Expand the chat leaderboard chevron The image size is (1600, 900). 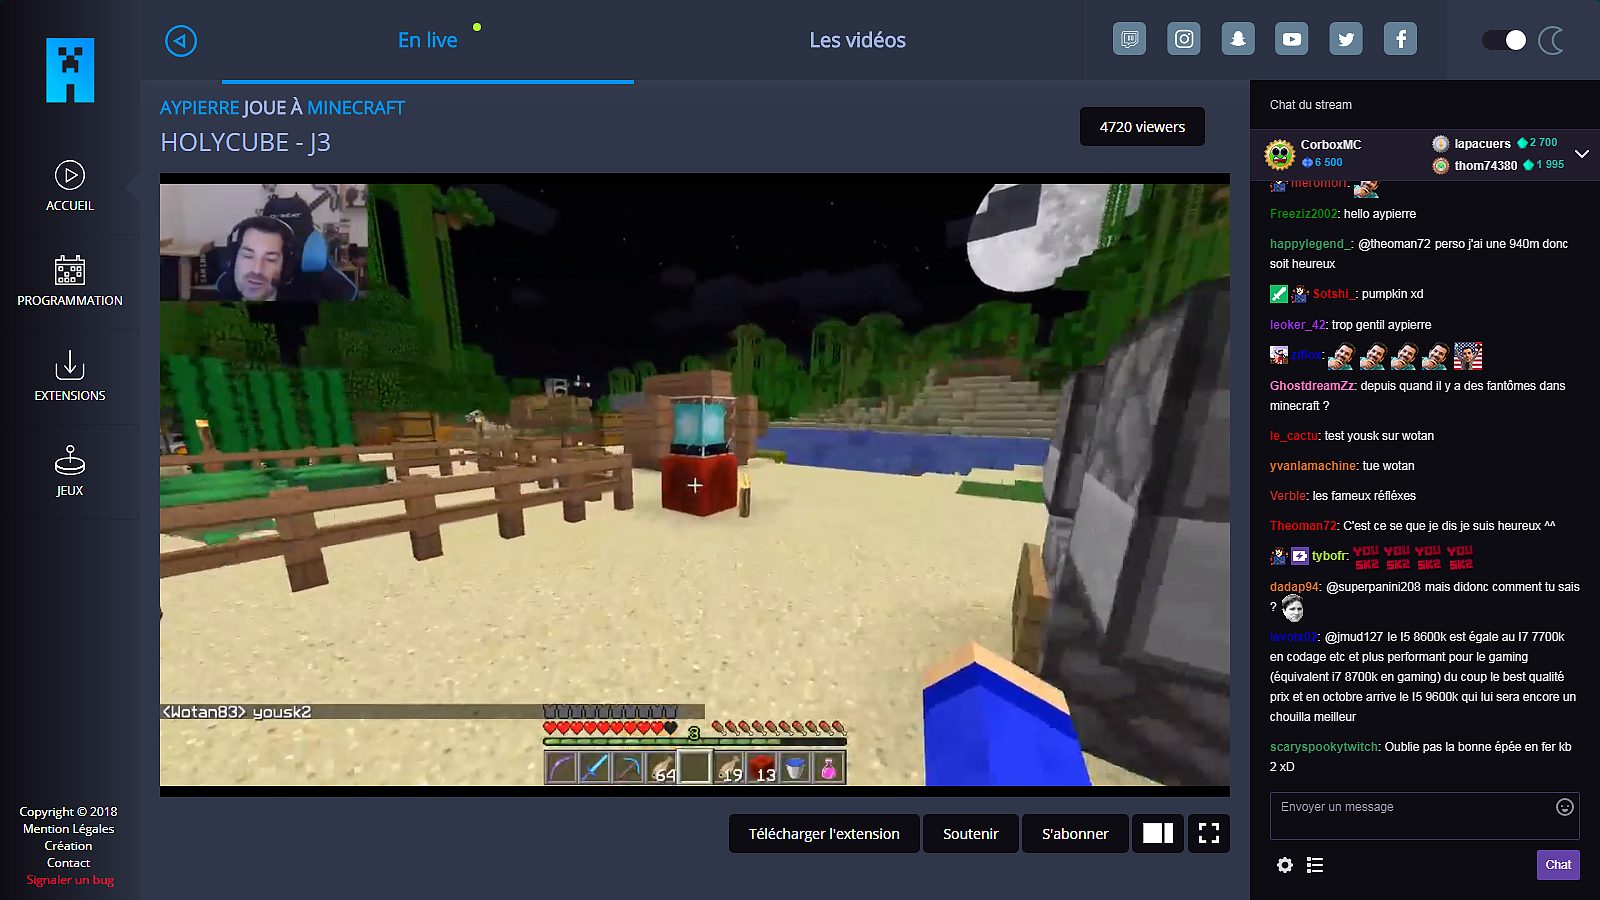point(1582,154)
